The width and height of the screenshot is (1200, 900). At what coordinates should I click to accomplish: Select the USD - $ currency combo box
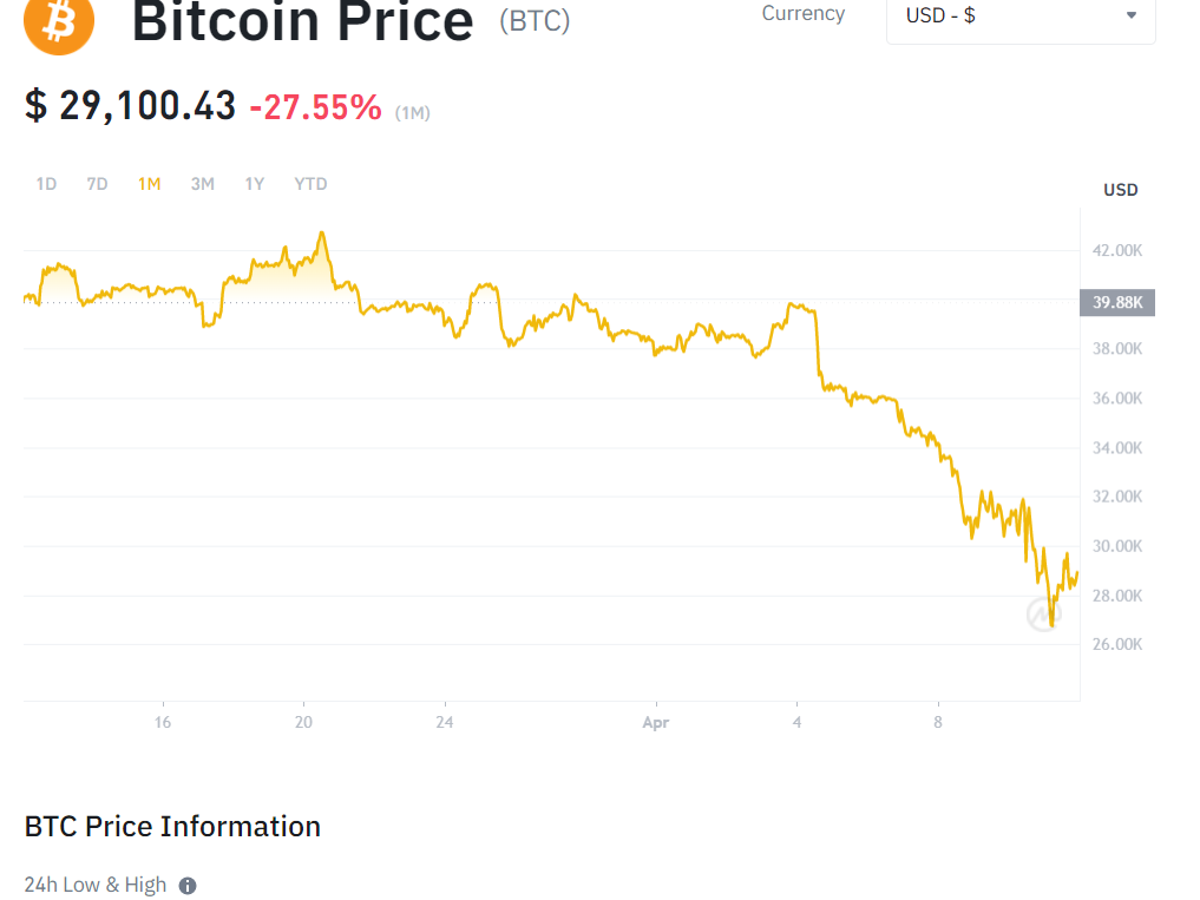coord(1020,17)
